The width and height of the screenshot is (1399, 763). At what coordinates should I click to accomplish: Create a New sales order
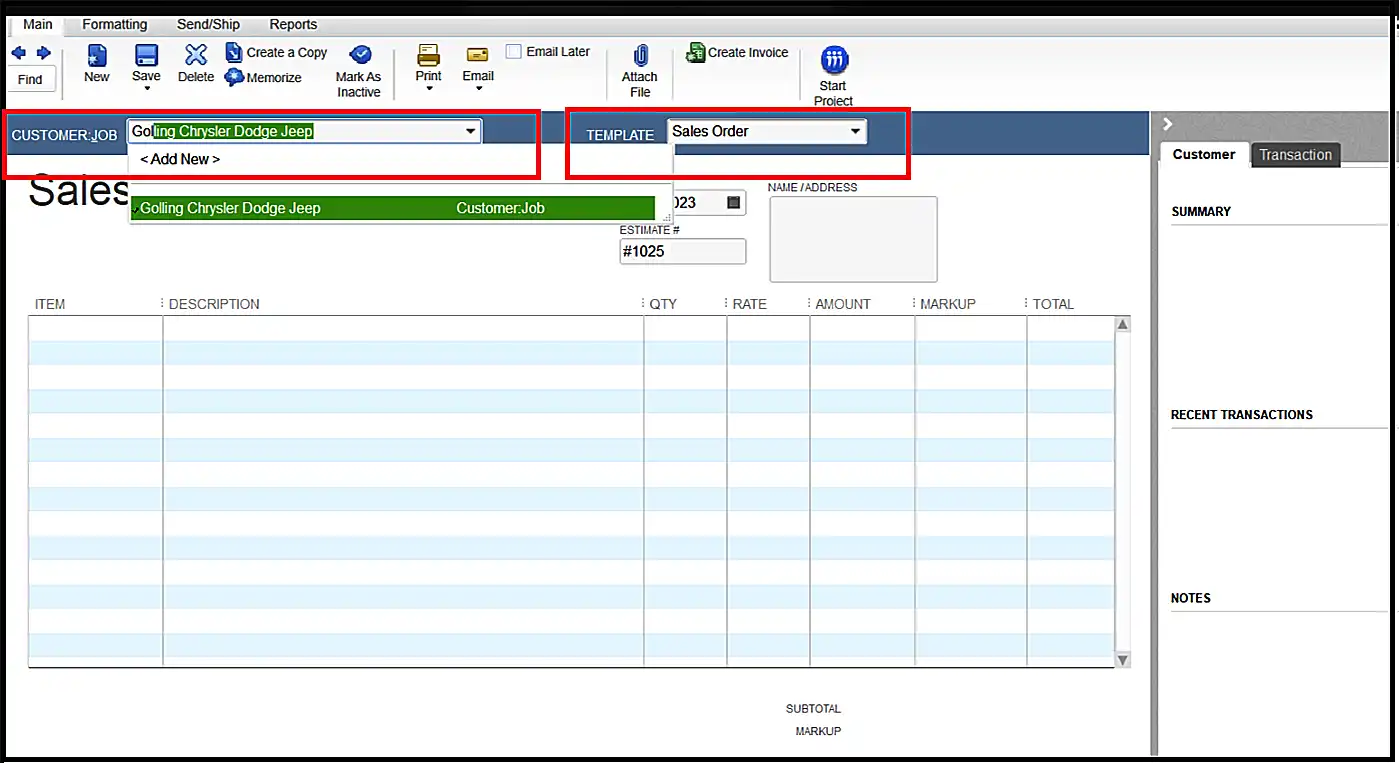point(97,64)
